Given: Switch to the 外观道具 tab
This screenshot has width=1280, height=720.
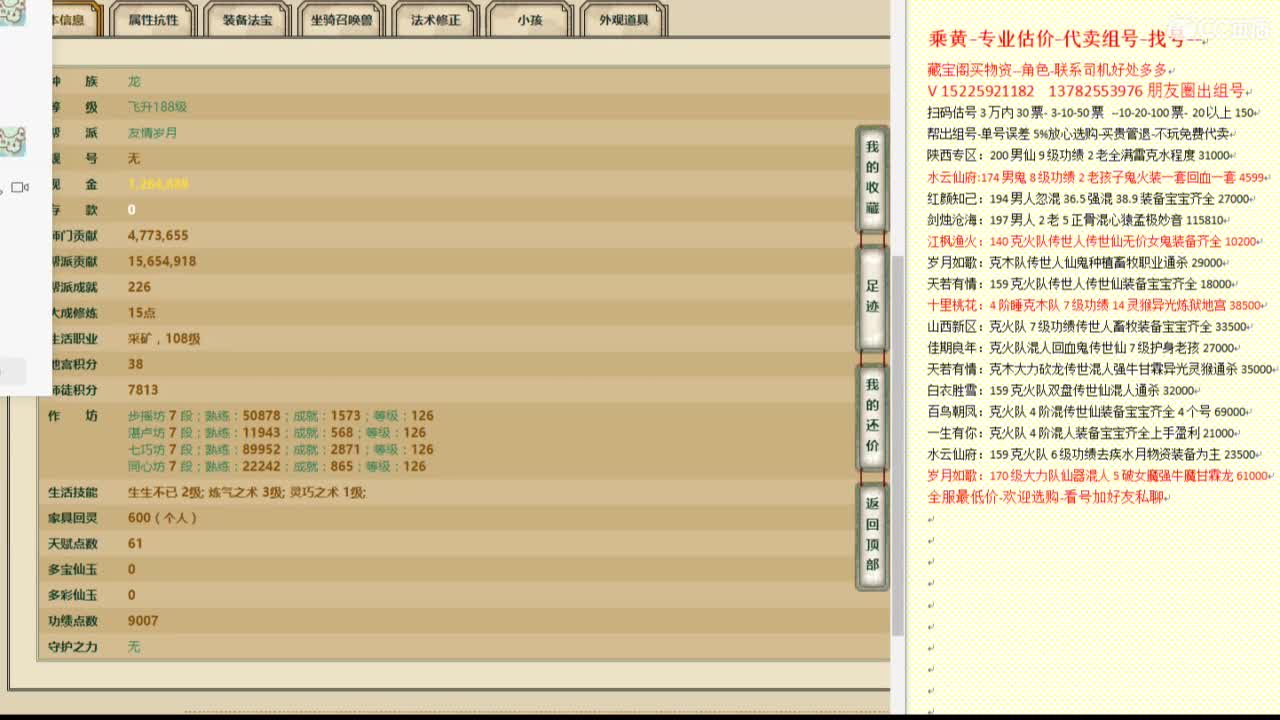Looking at the screenshot, I should click(624, 19).
